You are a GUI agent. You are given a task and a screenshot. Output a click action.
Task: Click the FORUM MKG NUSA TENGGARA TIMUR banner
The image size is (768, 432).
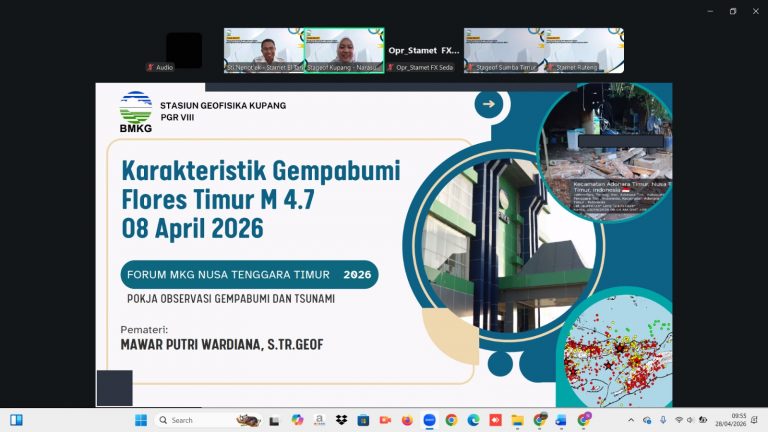249,274
